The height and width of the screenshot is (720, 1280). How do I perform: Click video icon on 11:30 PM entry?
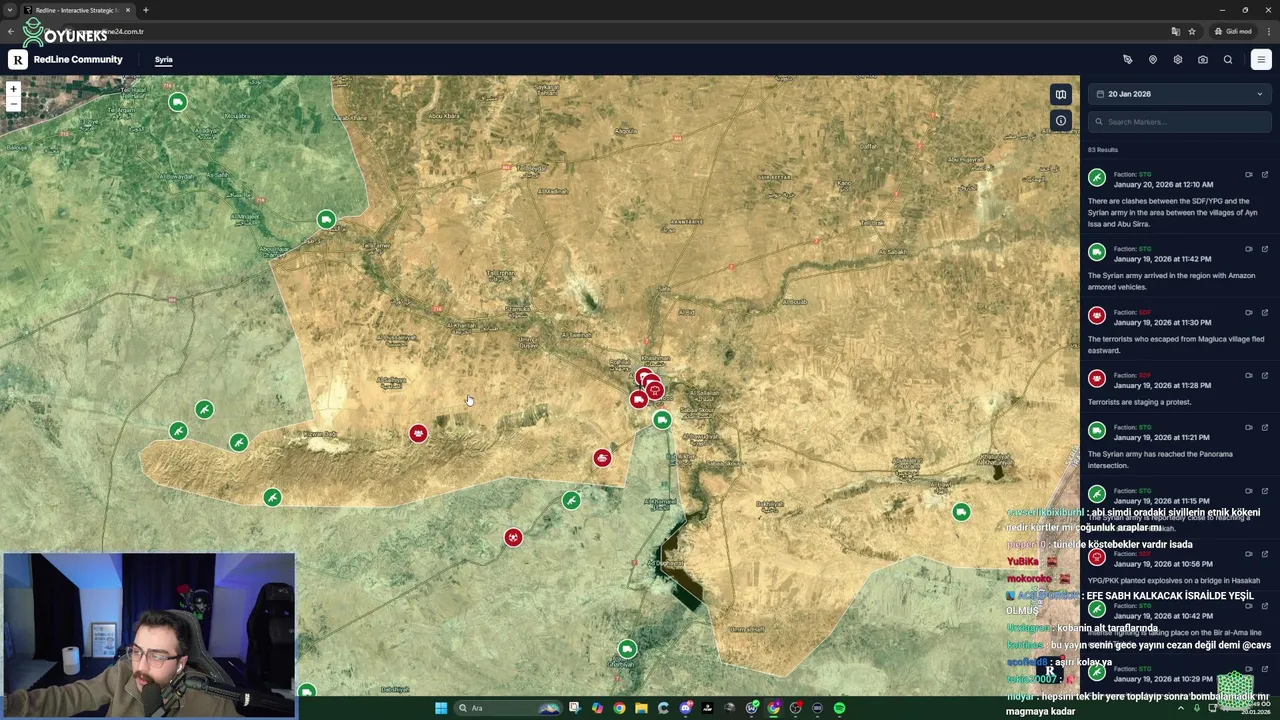click(x=1249, y=313)
